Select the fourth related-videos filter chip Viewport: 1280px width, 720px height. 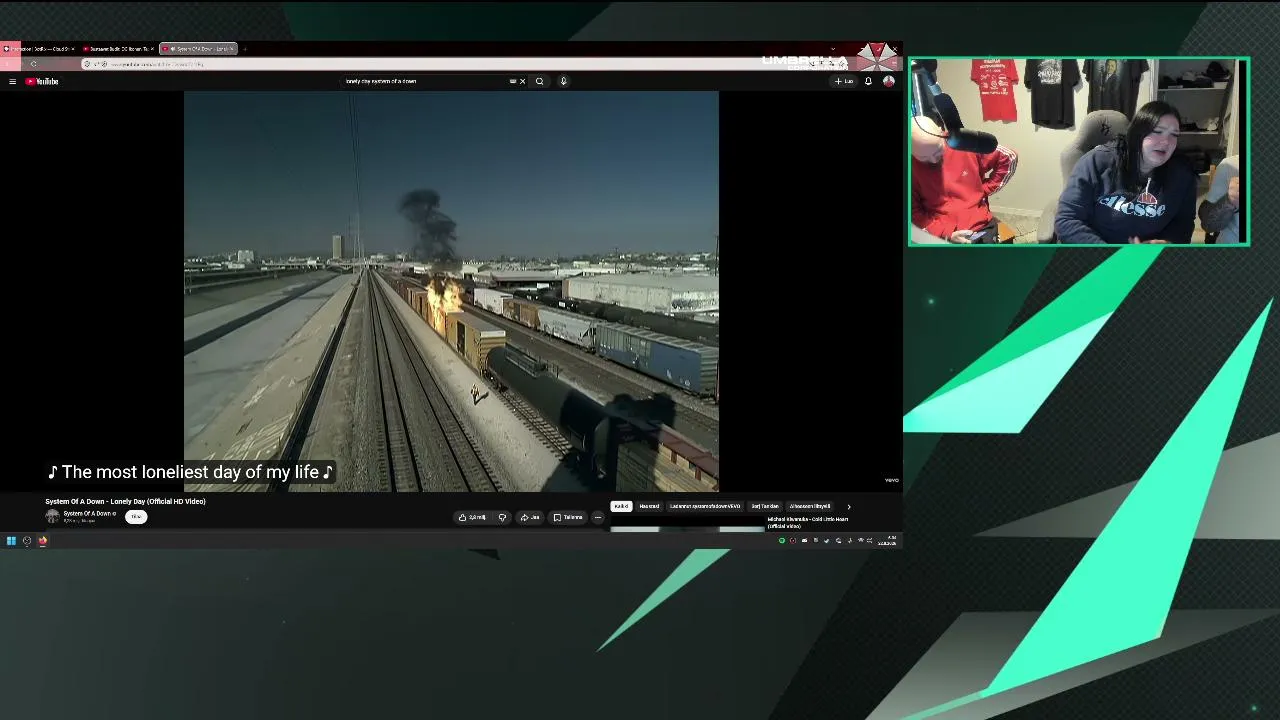pos(765,506)
